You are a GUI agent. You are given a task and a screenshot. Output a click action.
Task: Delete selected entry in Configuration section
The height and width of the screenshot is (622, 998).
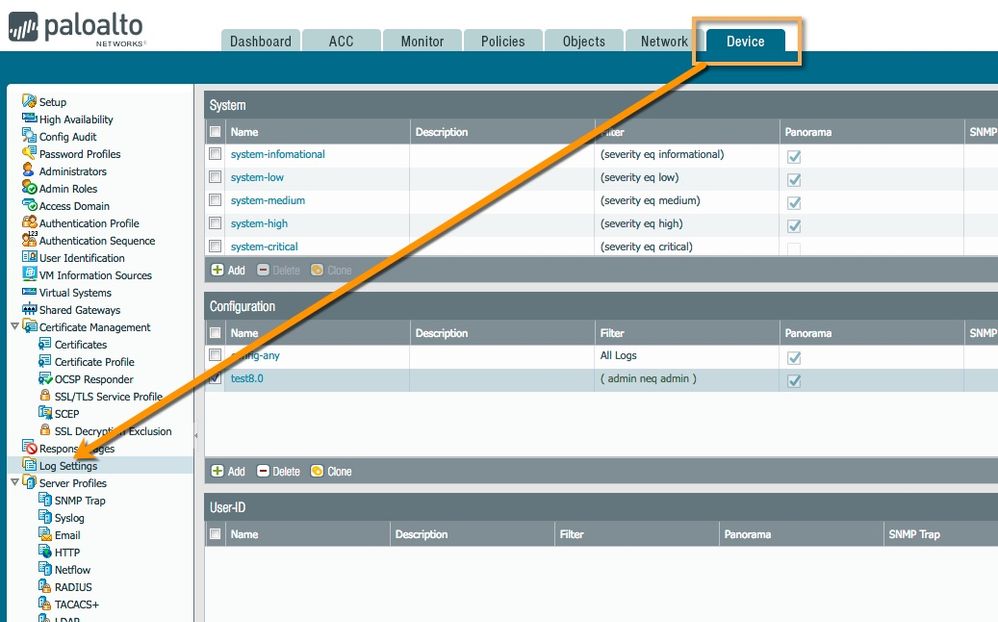(x=278, y=471)
